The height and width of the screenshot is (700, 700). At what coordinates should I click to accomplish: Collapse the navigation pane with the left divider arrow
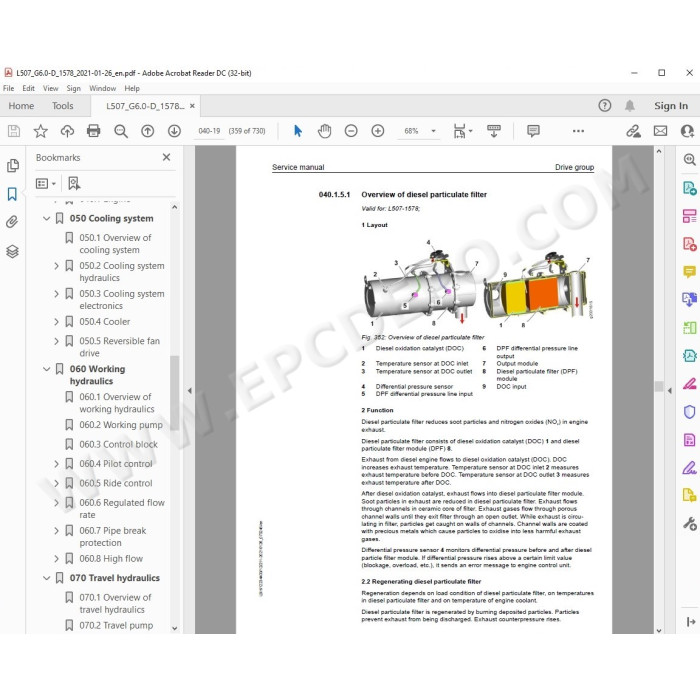coord(189,391)
